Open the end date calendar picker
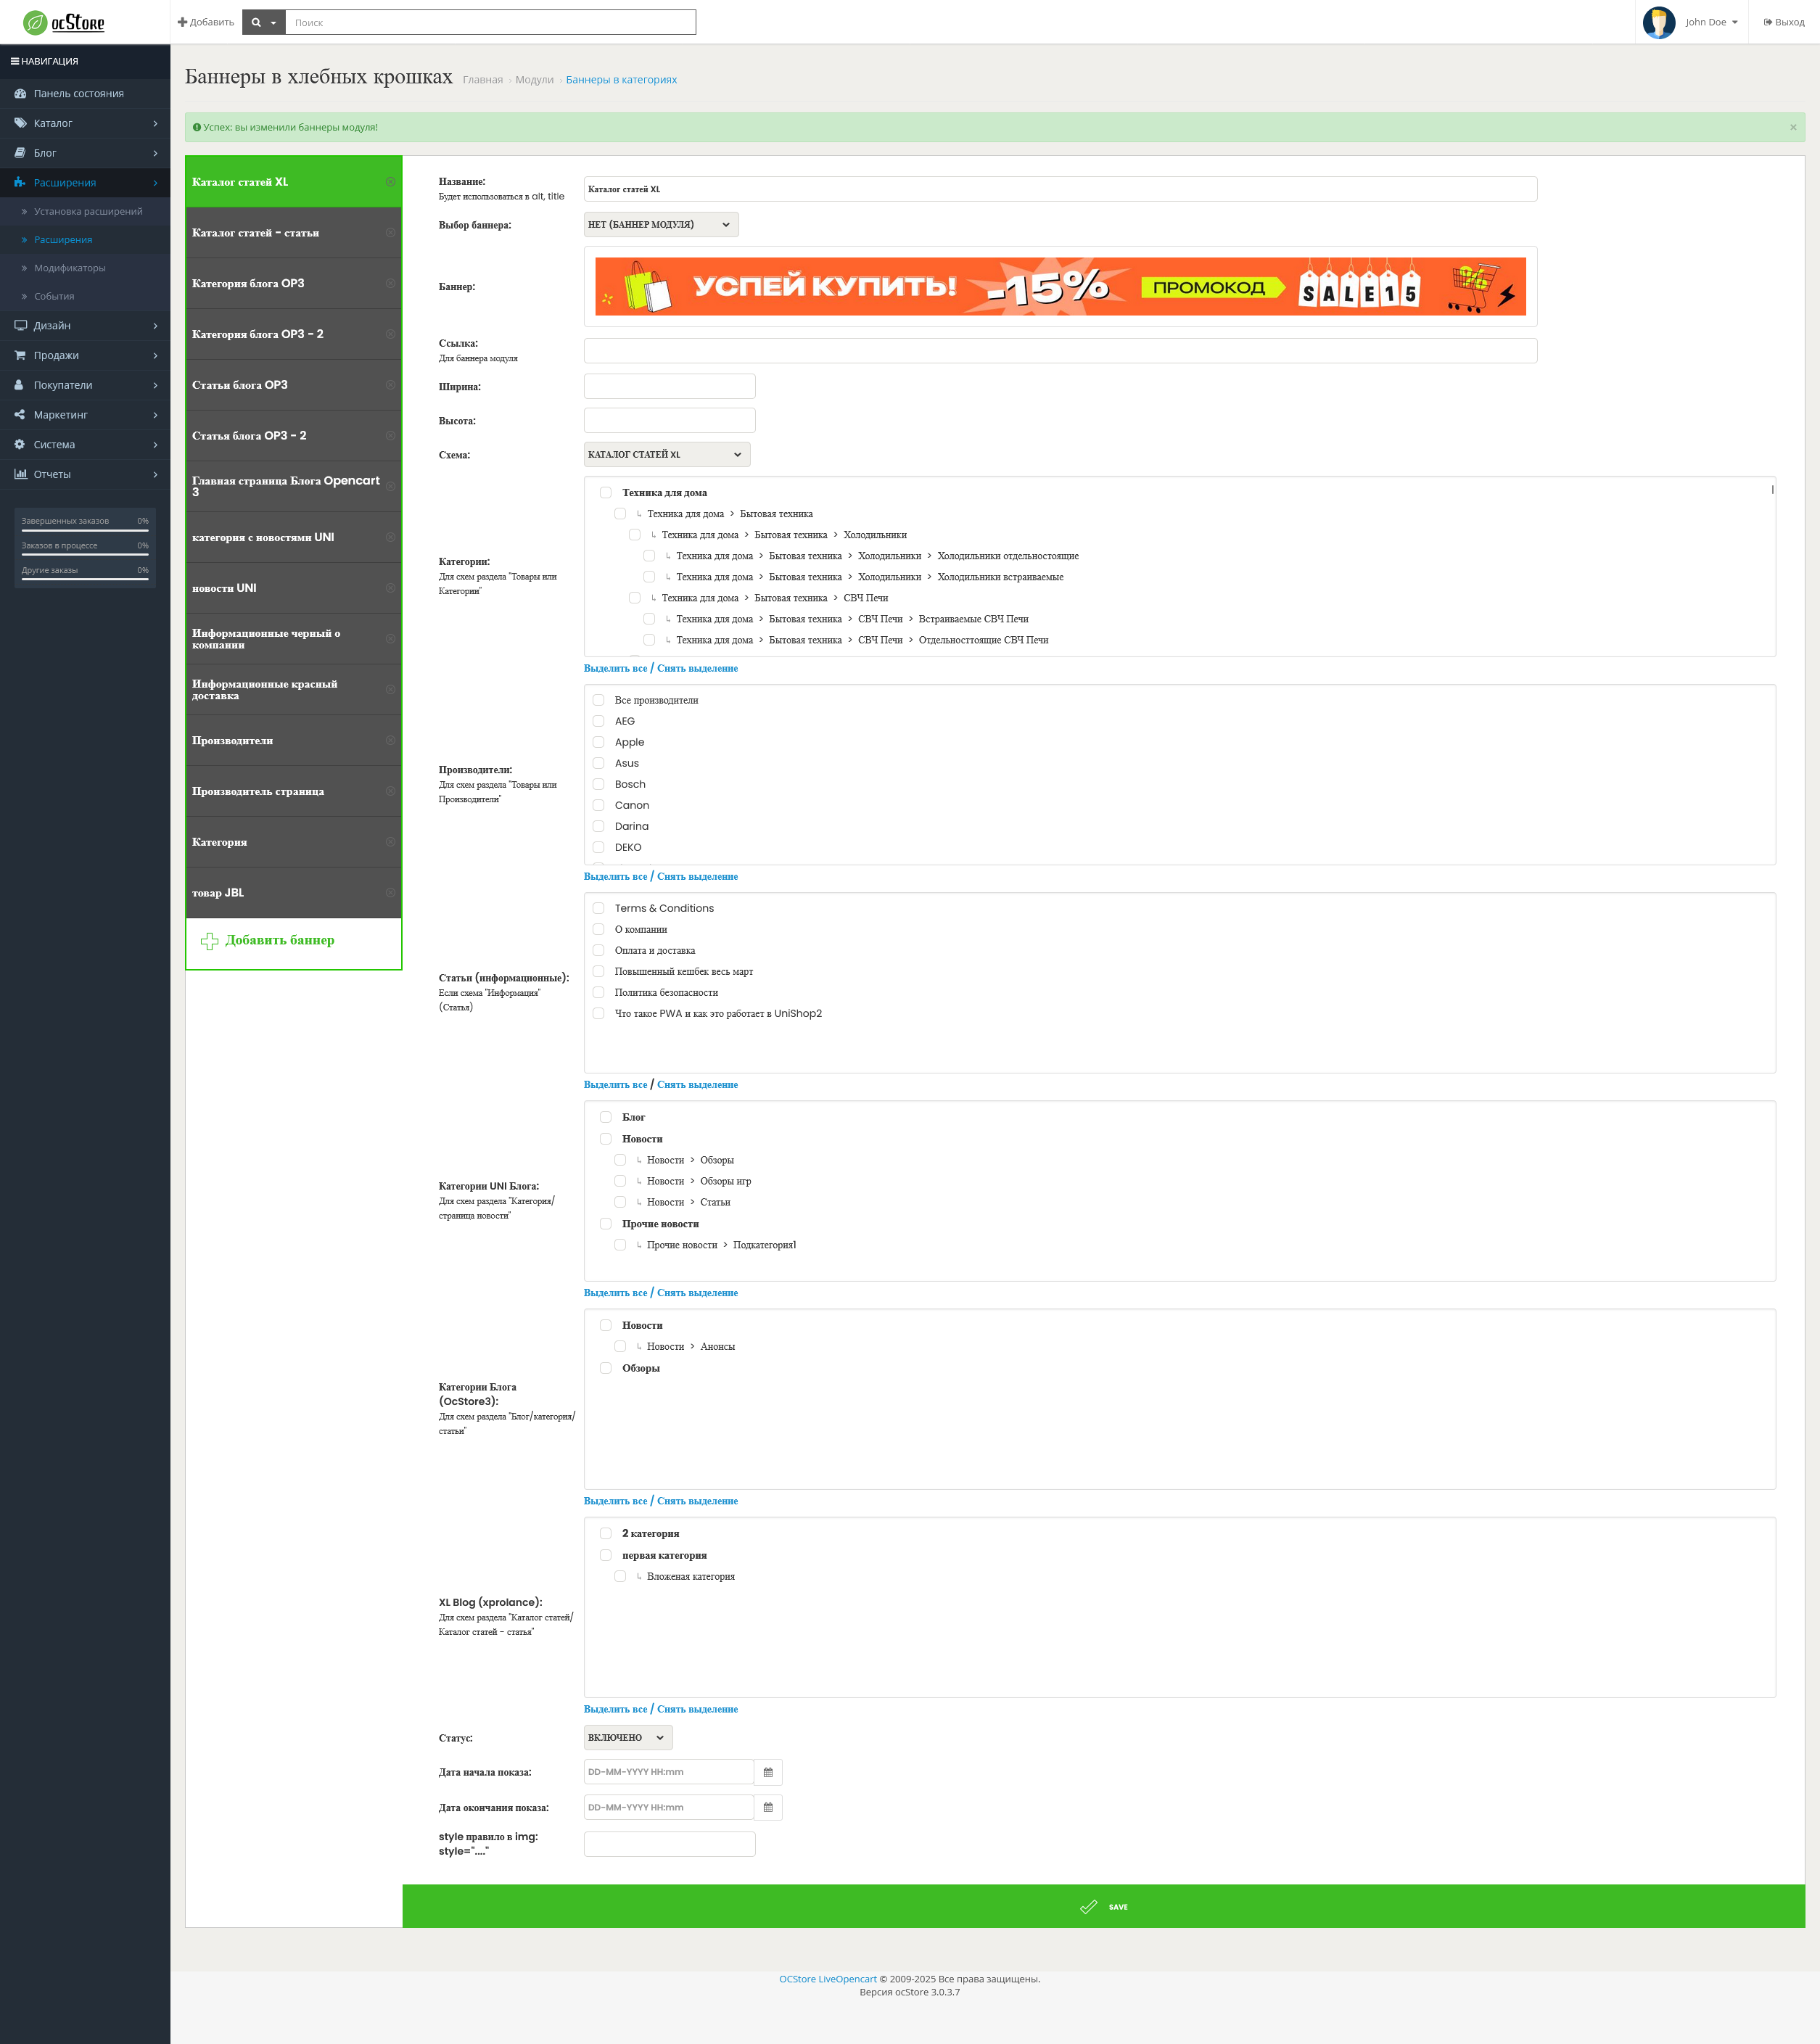Screen dimensions: 1820x2044 pos(768,1807)
